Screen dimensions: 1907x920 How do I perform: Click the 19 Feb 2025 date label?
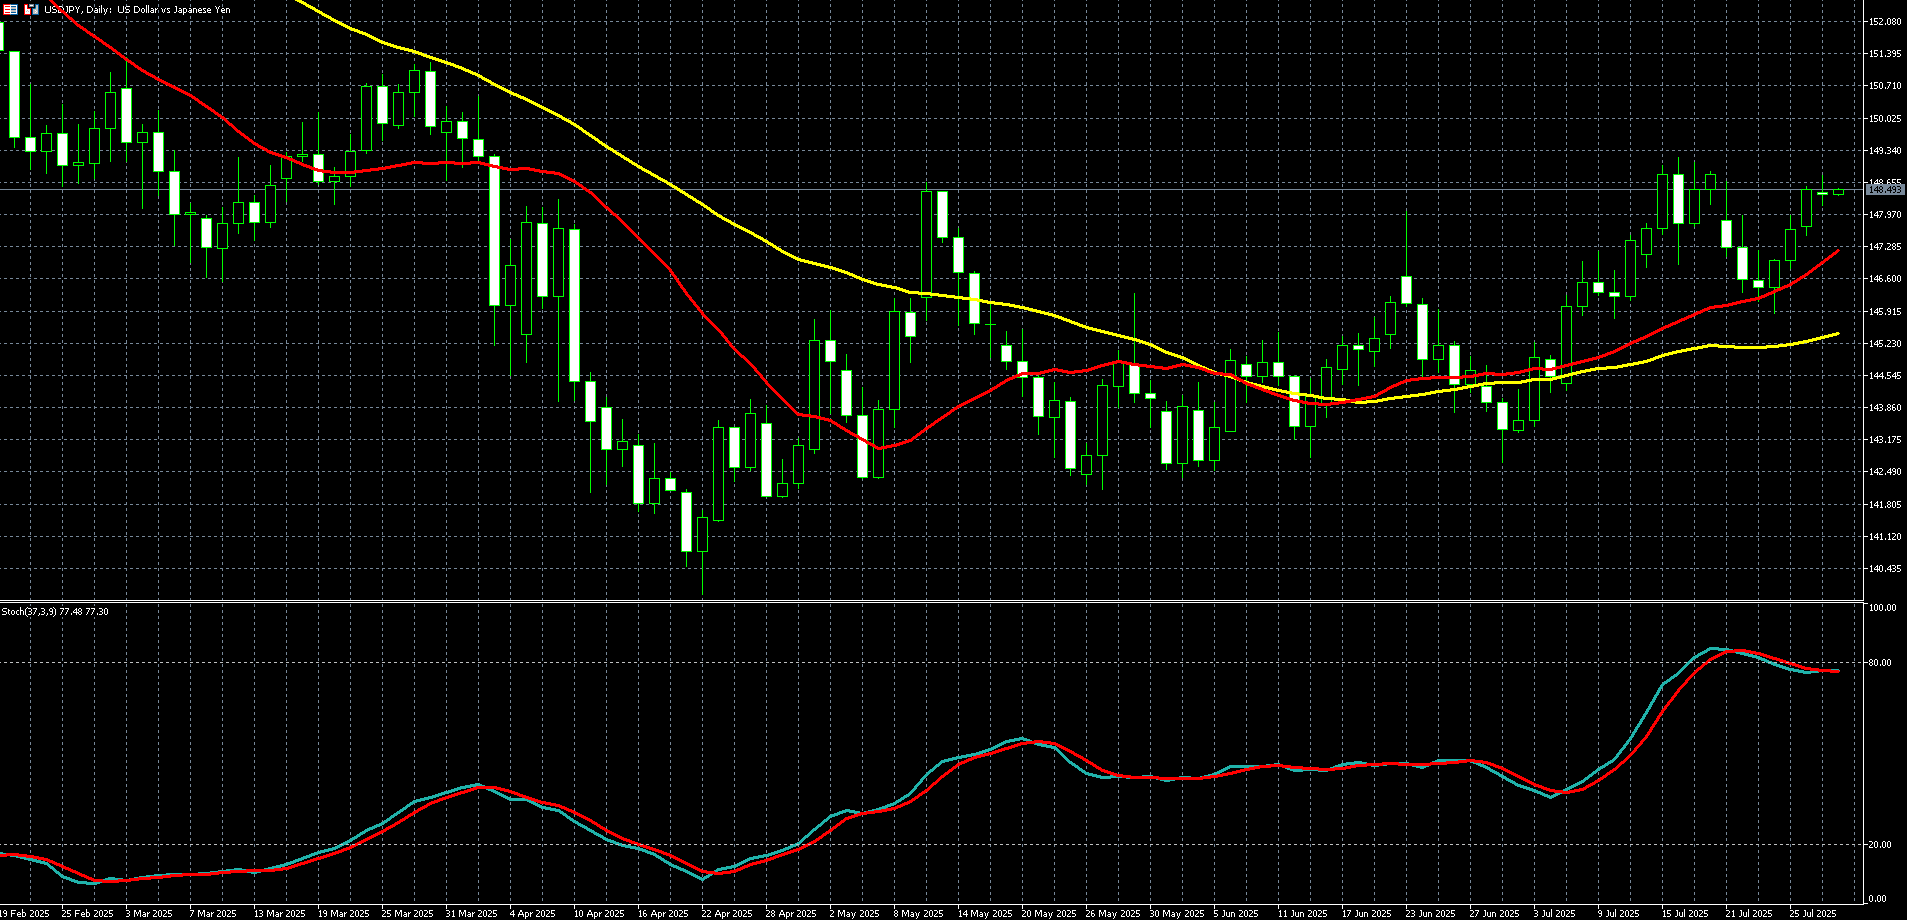[x=26, y=913]
